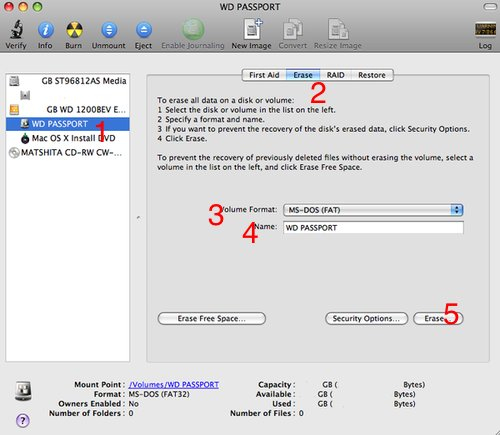The height and width of the screenshot is (435, 500).
Task: Follow the /Volumes/WD PASSPORT mount point link
Action: tap(174, 385)
